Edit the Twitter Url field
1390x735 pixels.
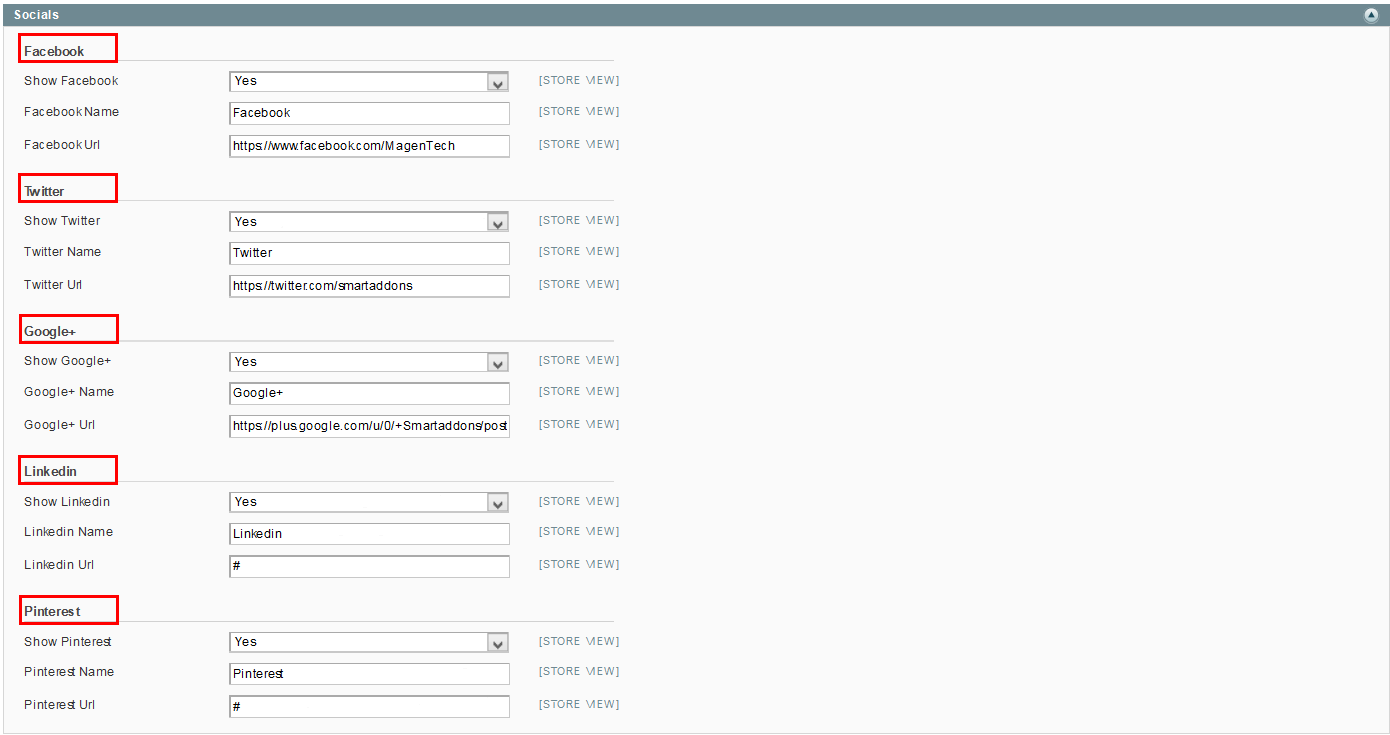tap(369, 286)
